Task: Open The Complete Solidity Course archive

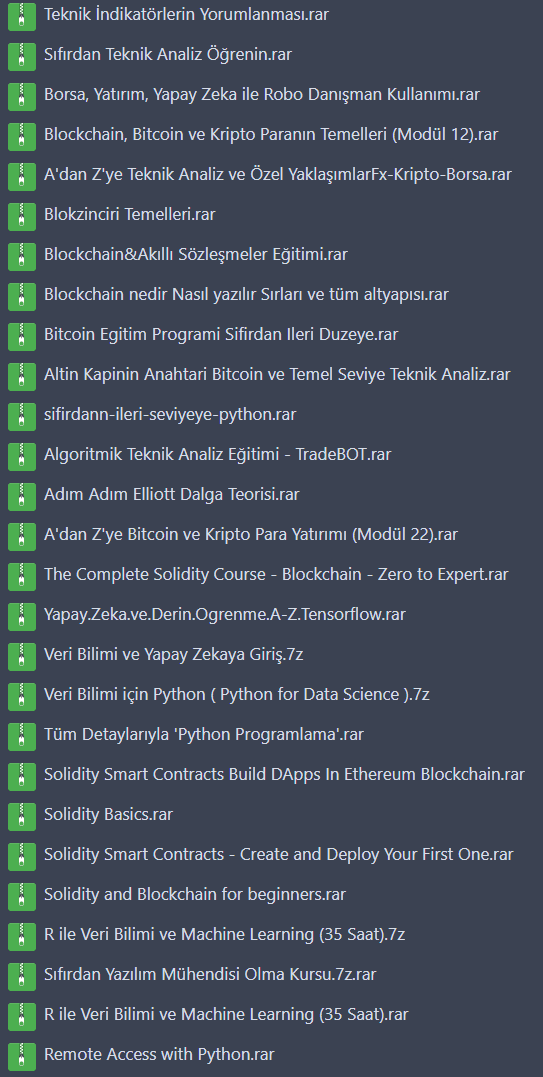Action: pos(276,574)
